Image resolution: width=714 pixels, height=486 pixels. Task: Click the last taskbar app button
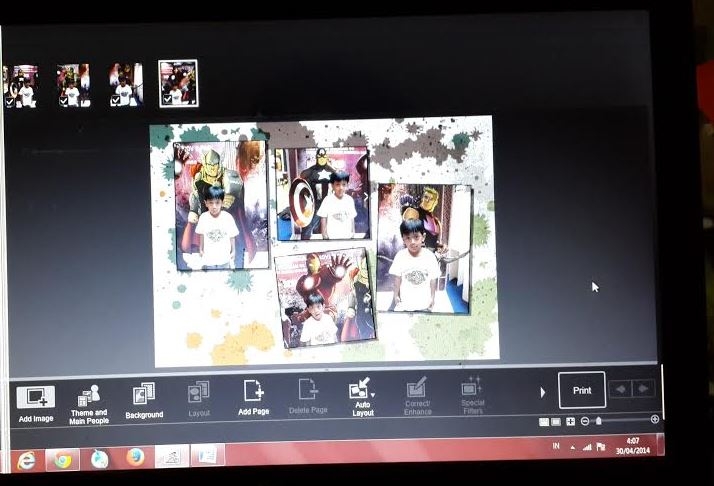208,455
